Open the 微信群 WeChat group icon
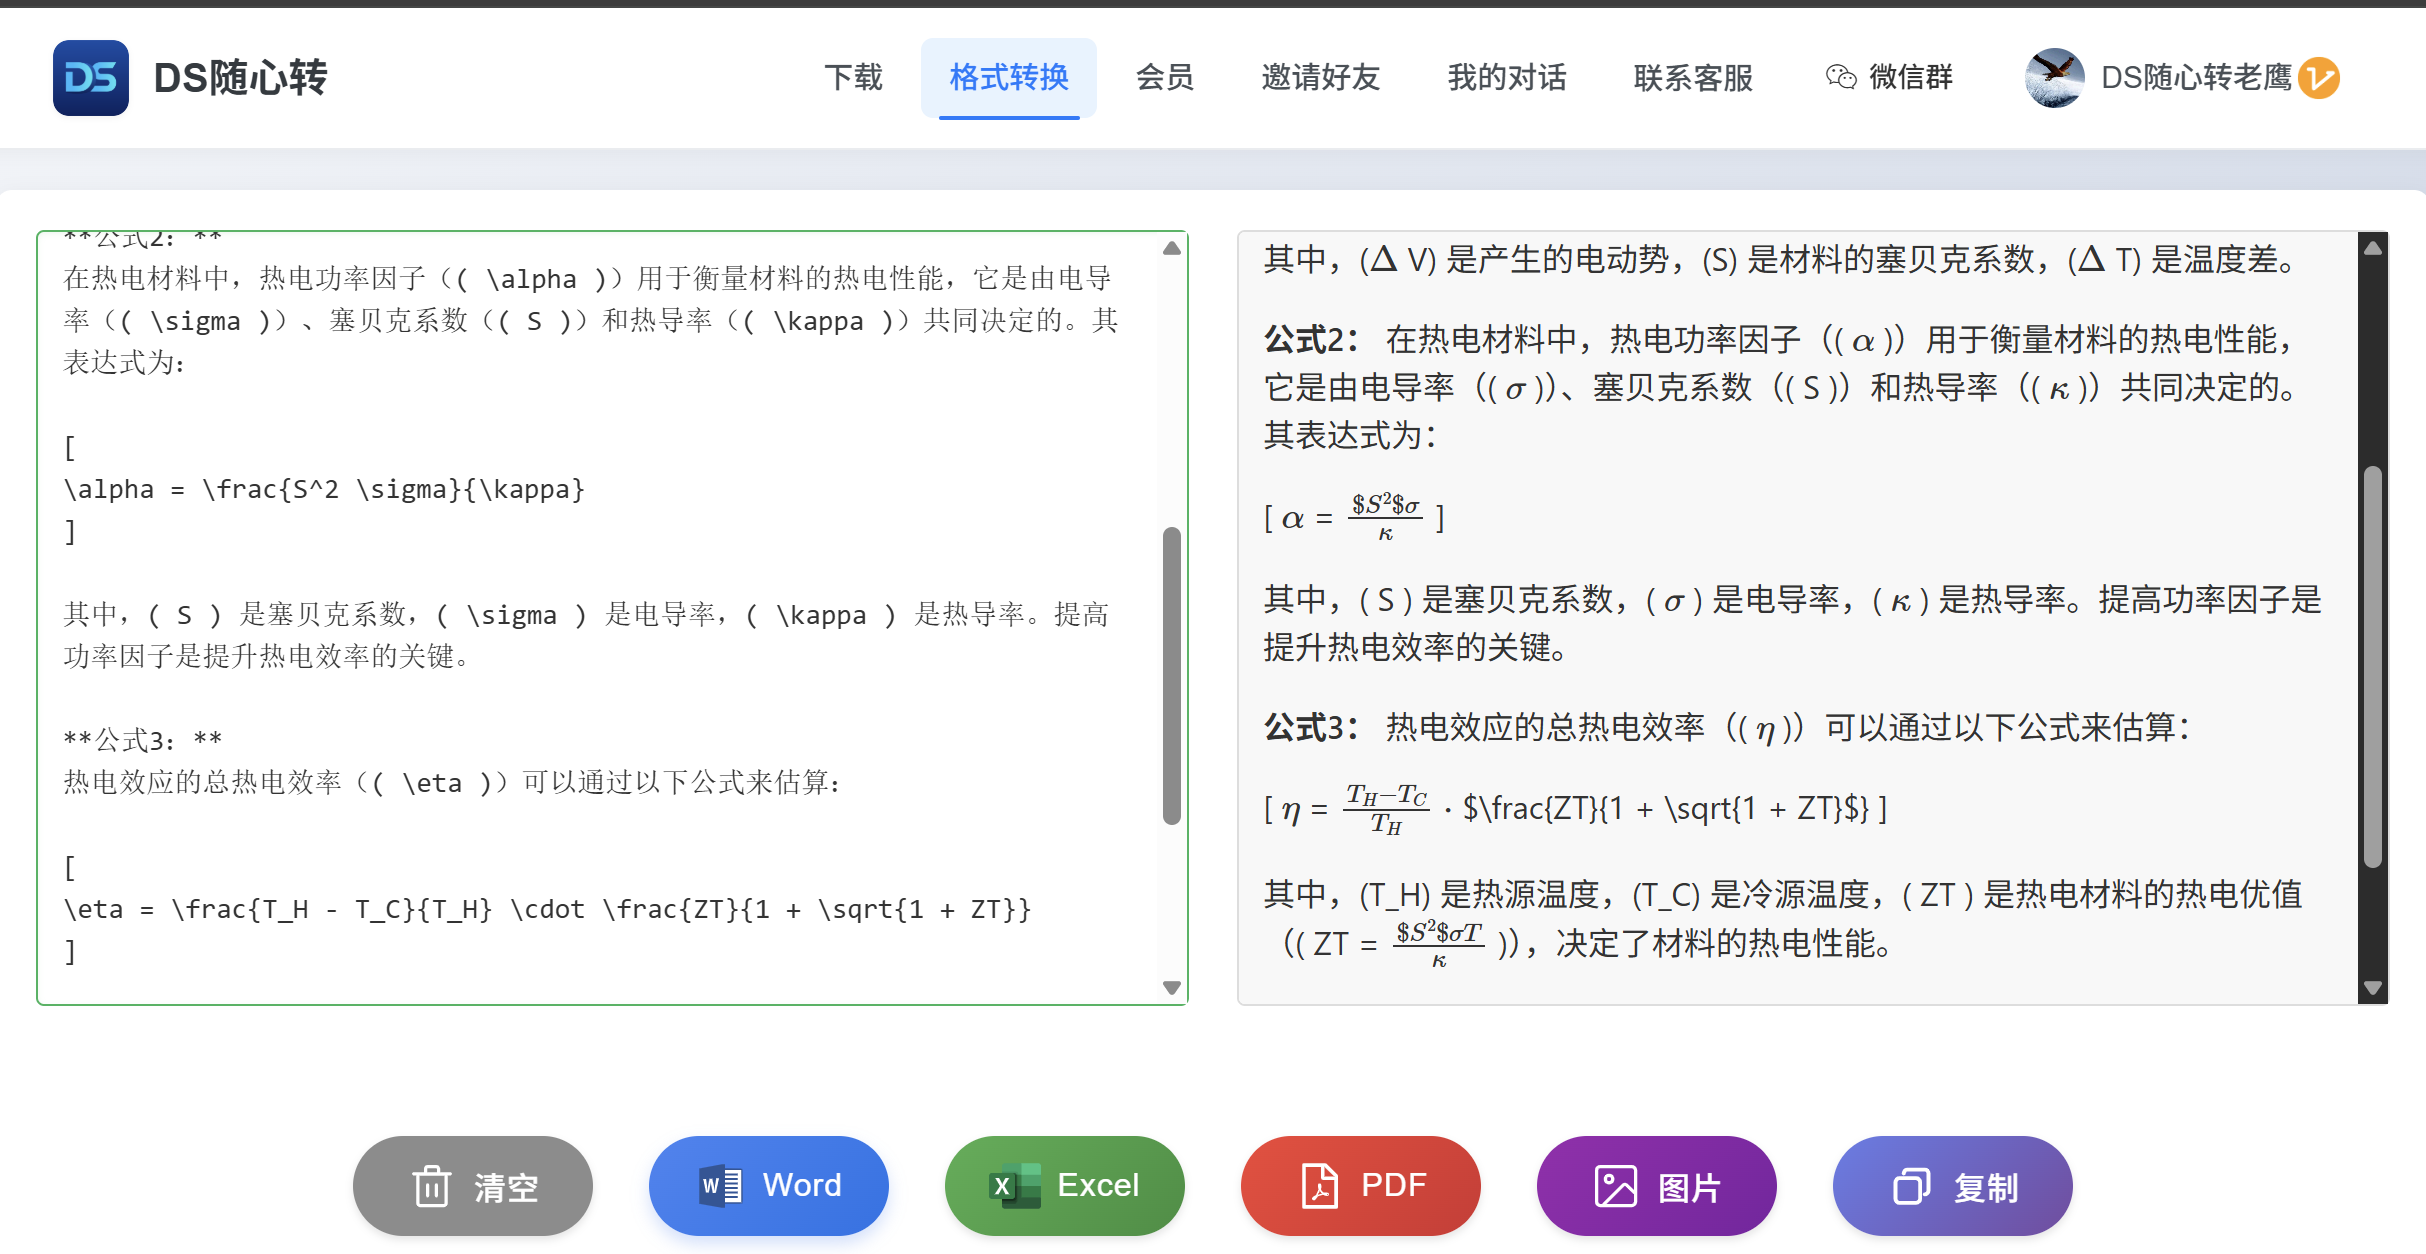The width and height of the screenshot is (2426, 1254). [x=1840, y=77]
